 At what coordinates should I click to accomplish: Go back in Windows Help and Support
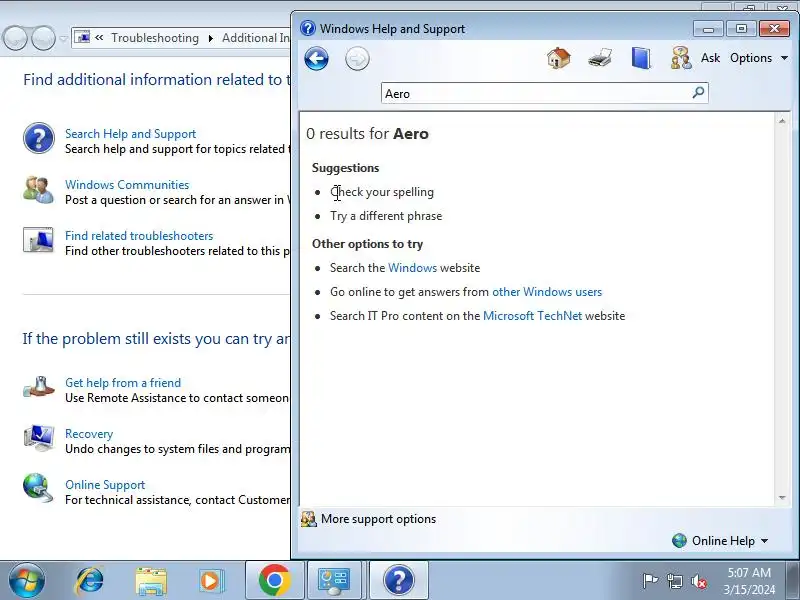pos(316,59)
